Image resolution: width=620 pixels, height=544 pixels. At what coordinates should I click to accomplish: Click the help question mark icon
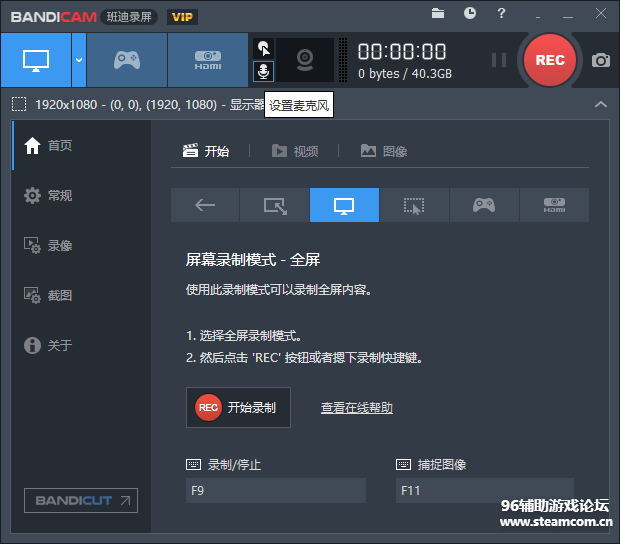coord(501,13)
